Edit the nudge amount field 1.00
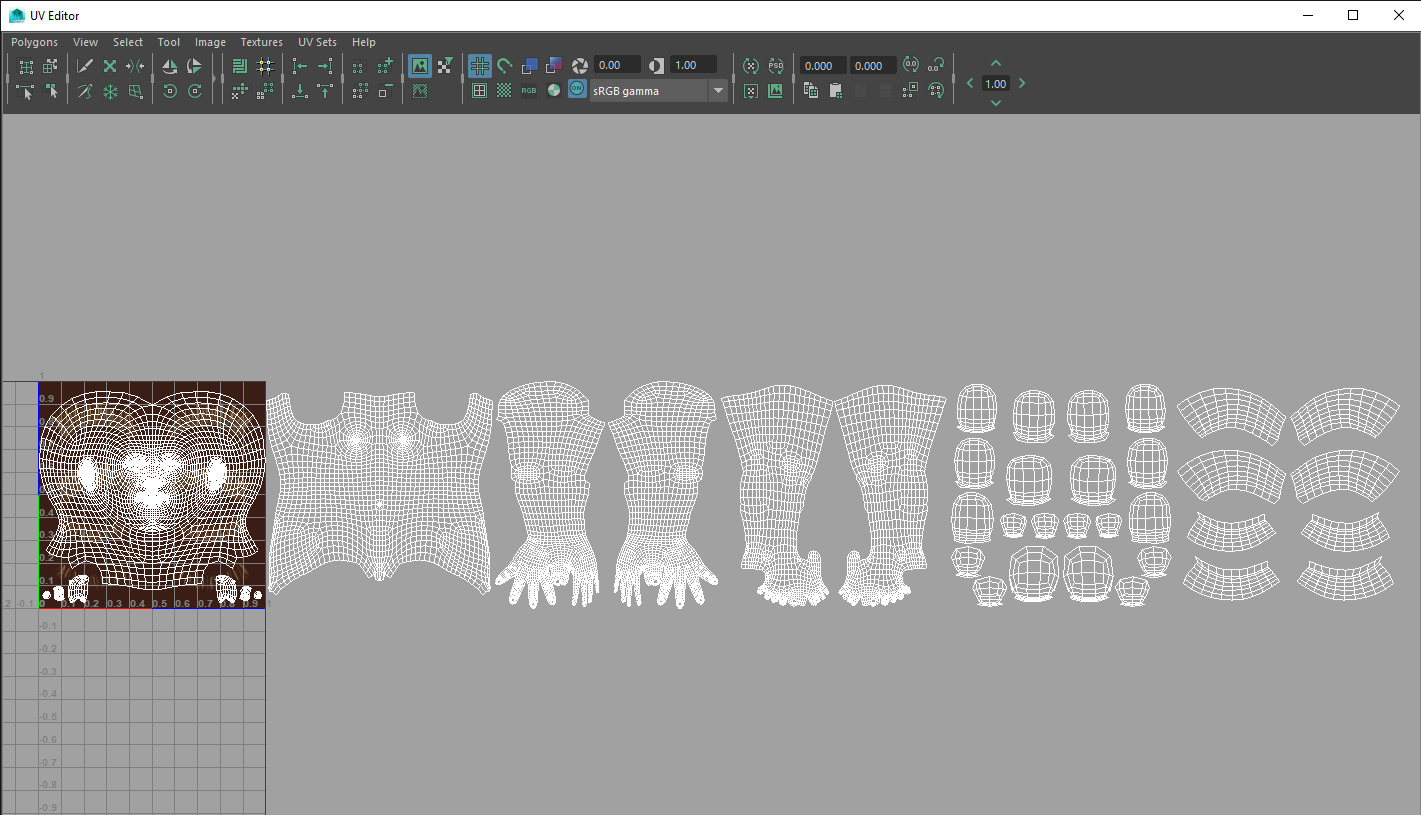The height and width of the screenshot is (815, 1421). point(995,84)
